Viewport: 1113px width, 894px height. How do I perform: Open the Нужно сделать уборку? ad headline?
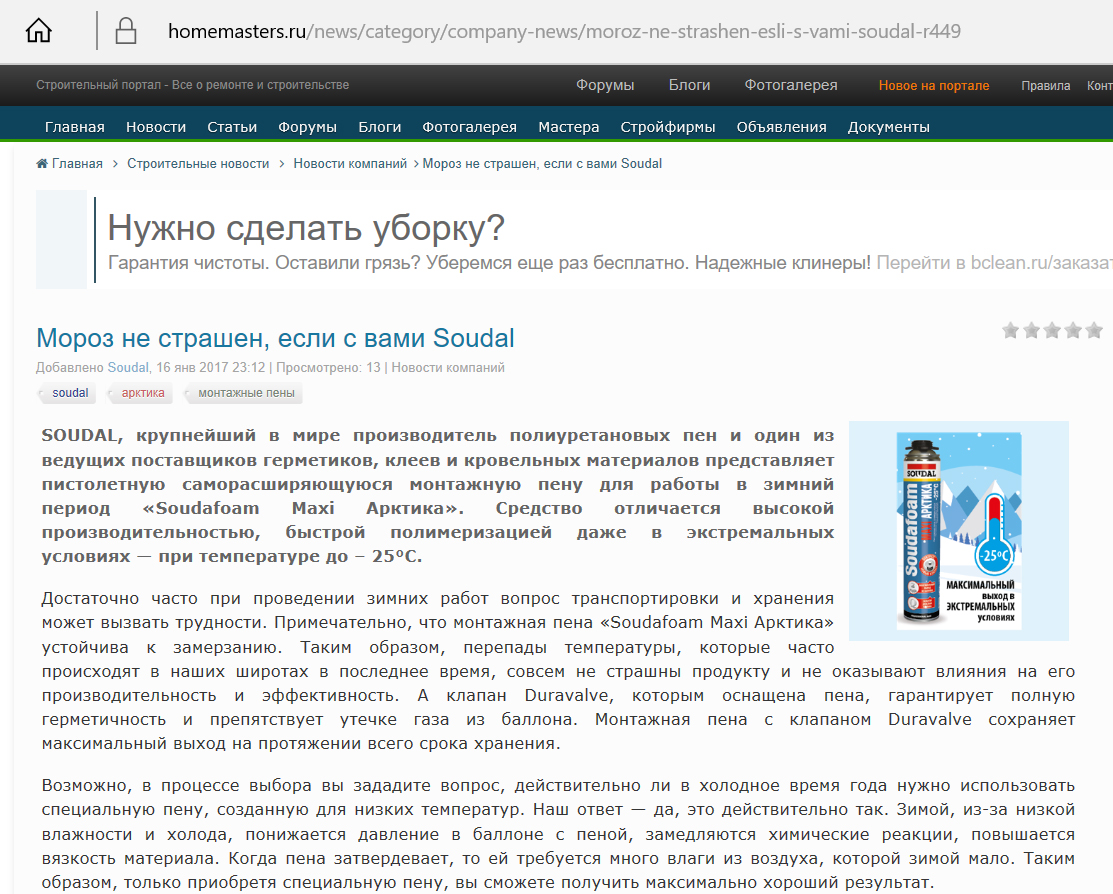pos(306,228)
